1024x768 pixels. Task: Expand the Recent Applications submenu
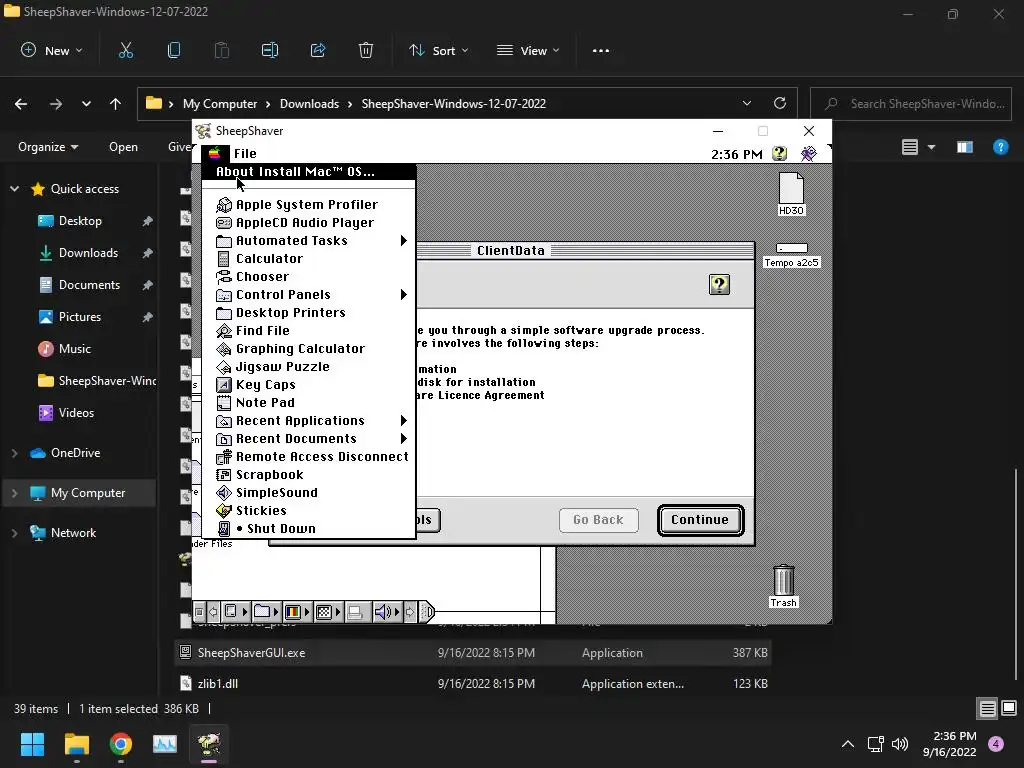pyautogui.click(x=308, y=421)
